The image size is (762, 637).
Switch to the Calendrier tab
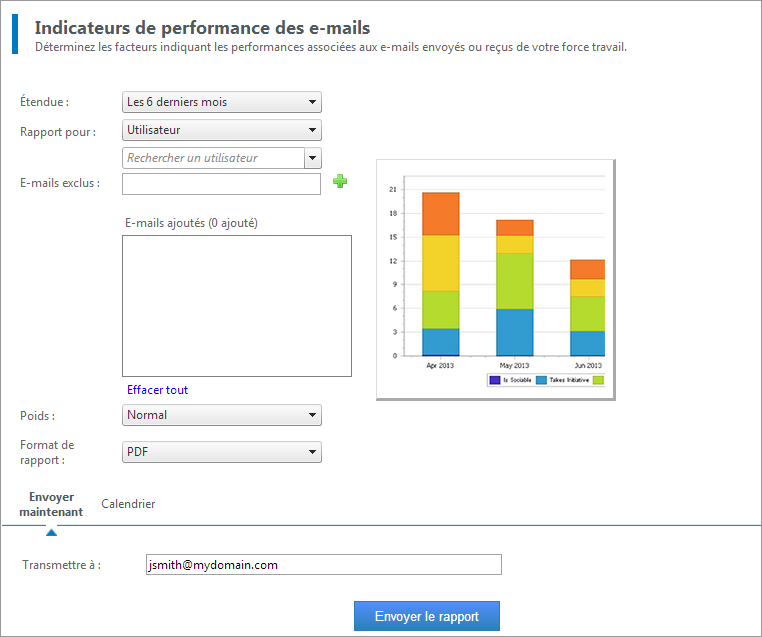(x=128, y=504)
